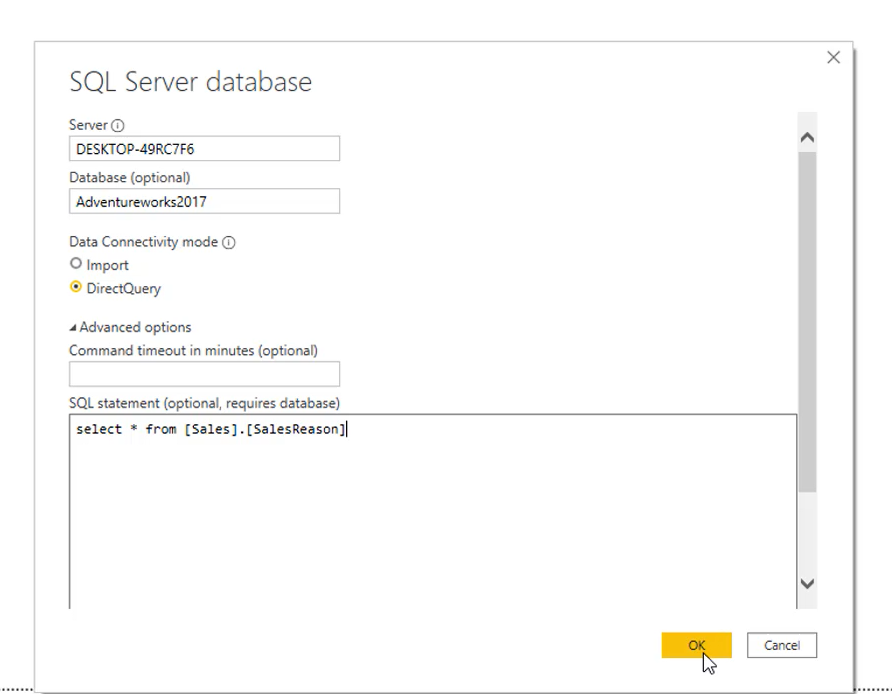The image size is (892, 694).
Task: Click the Command timeout input field
Action: point(204,374)
